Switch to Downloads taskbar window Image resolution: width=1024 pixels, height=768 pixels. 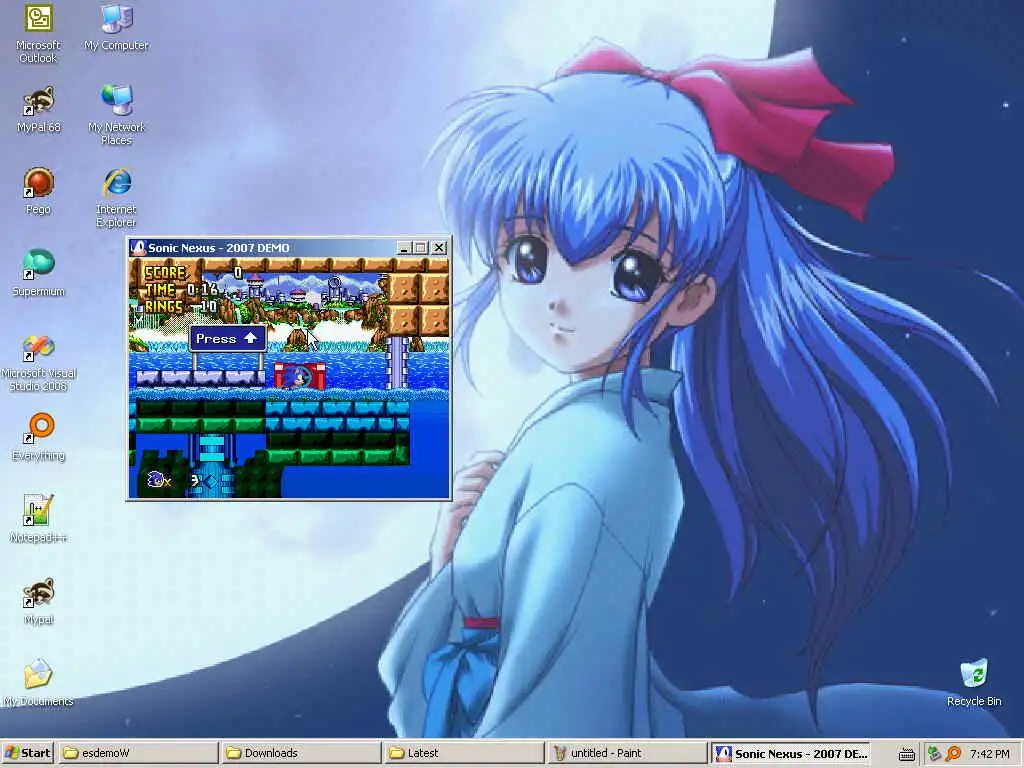point(300,753)
